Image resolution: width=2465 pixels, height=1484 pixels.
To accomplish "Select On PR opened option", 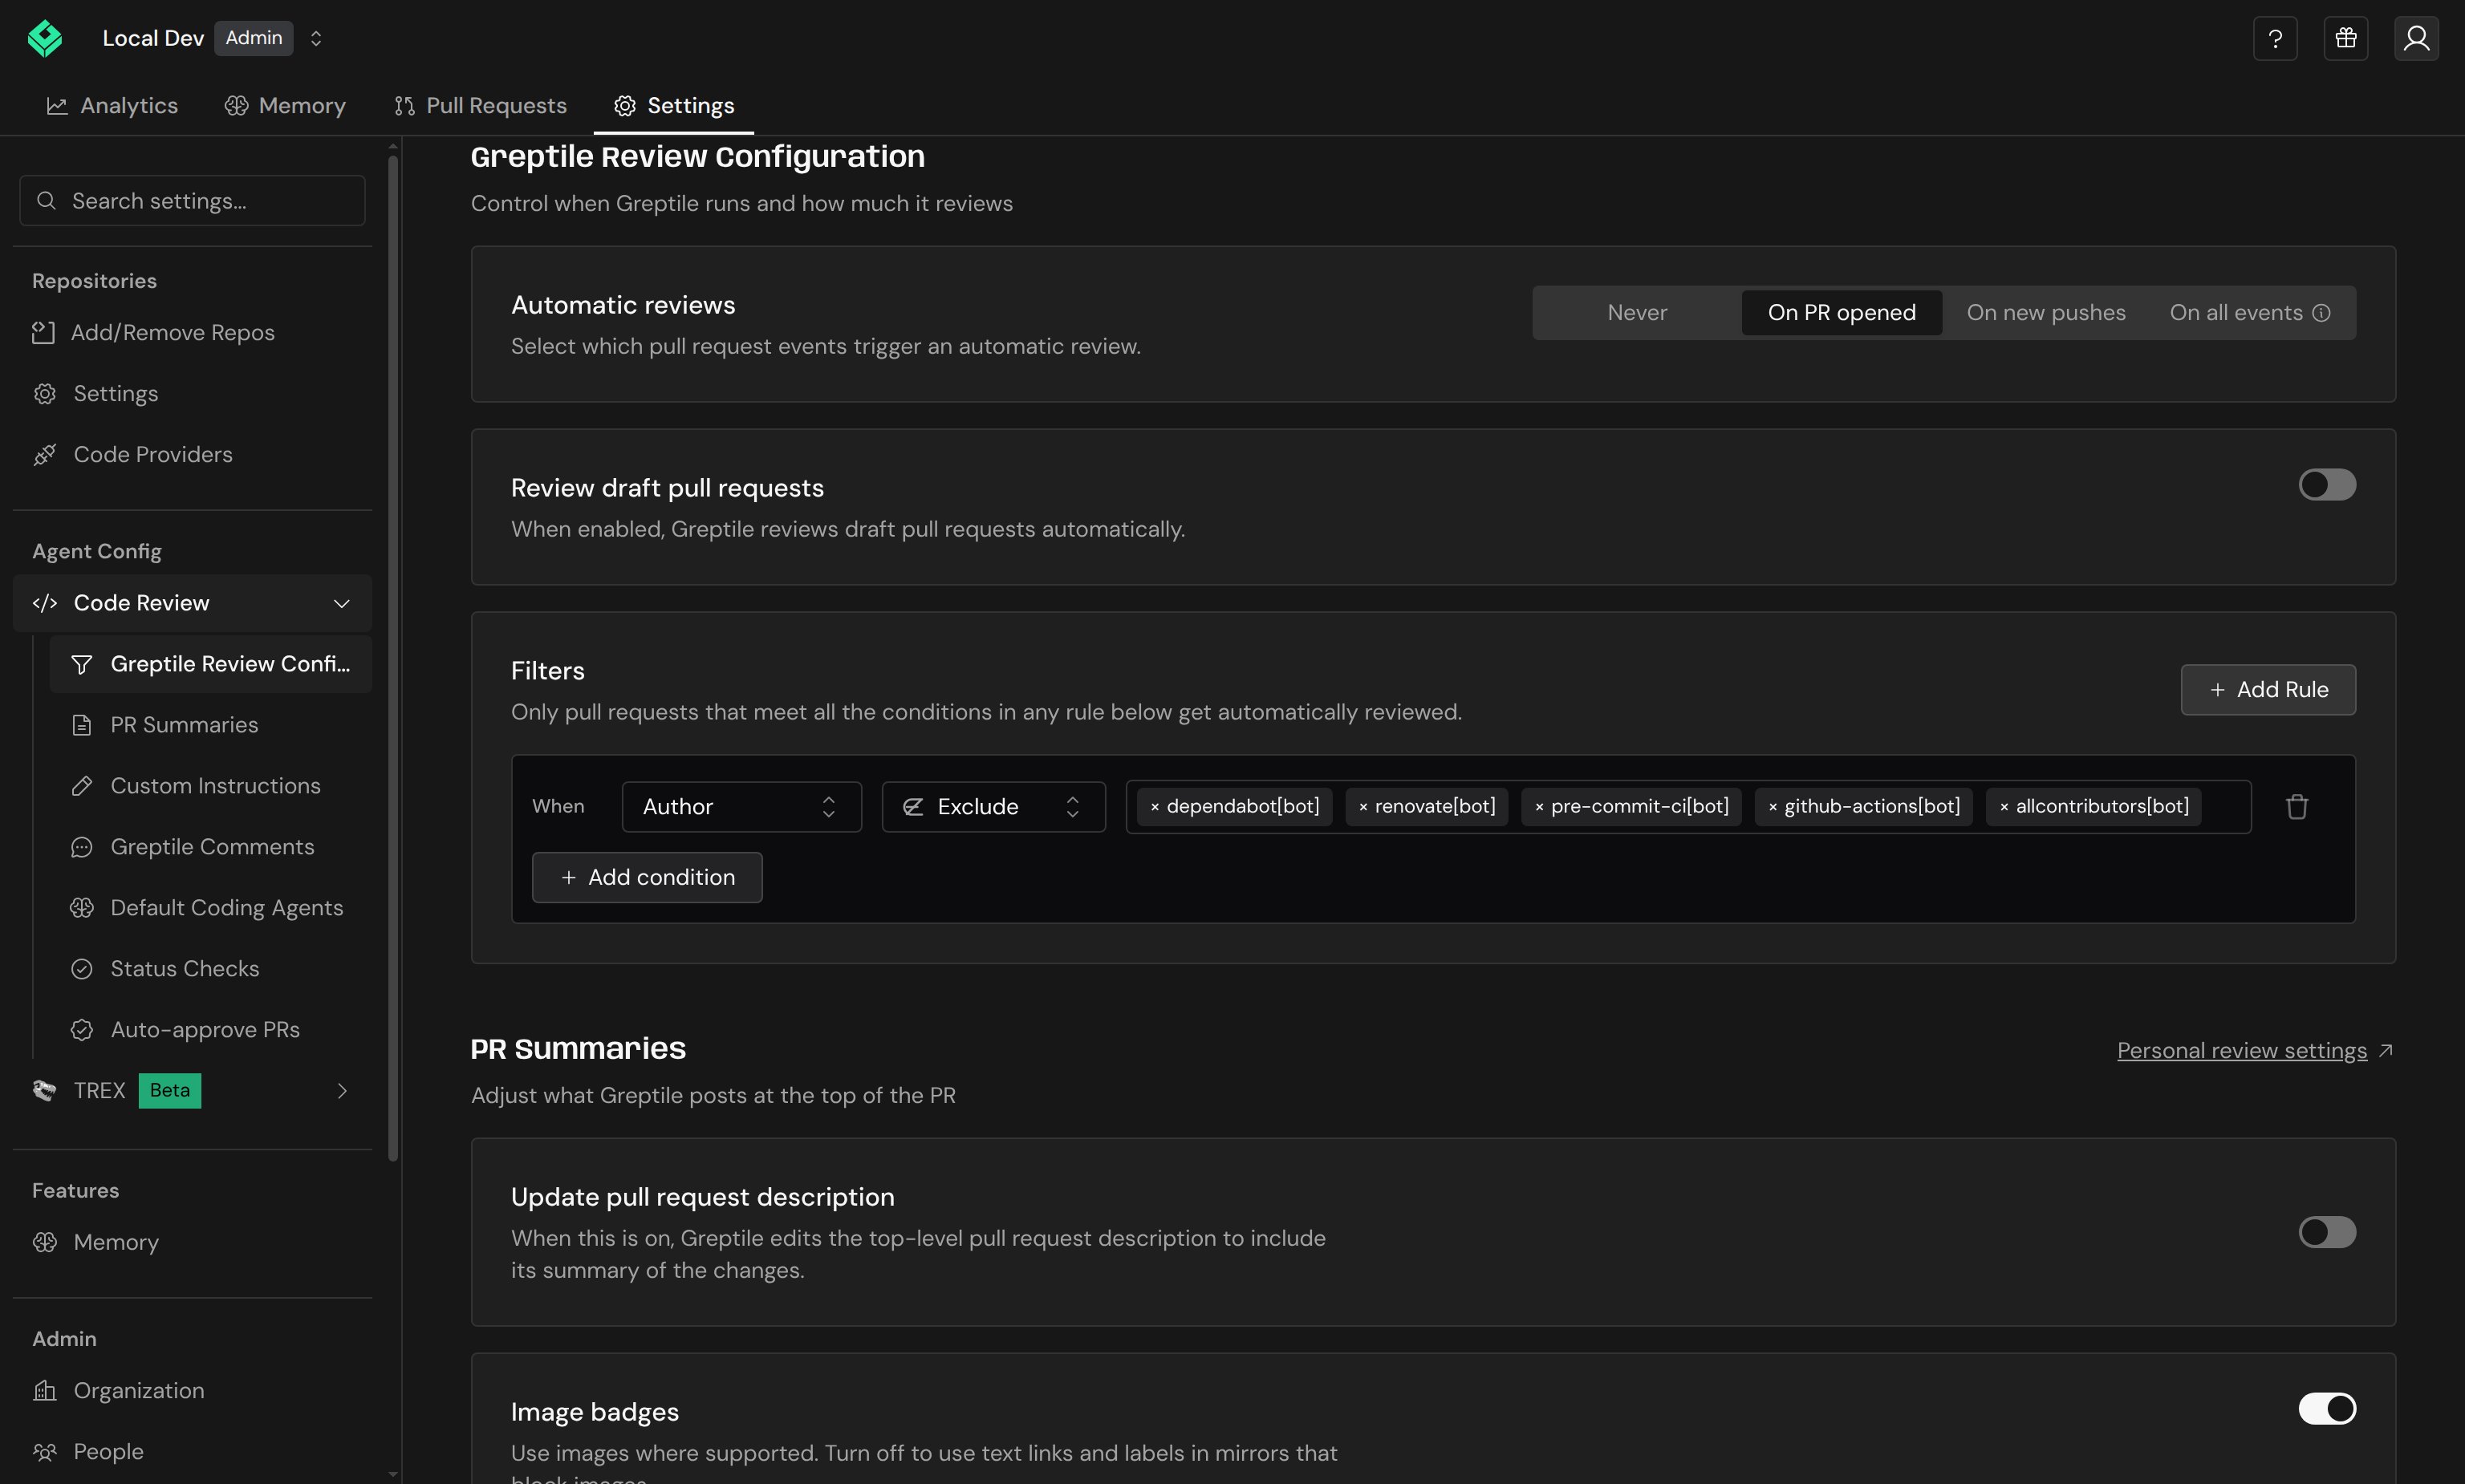I will point(1841,313).
